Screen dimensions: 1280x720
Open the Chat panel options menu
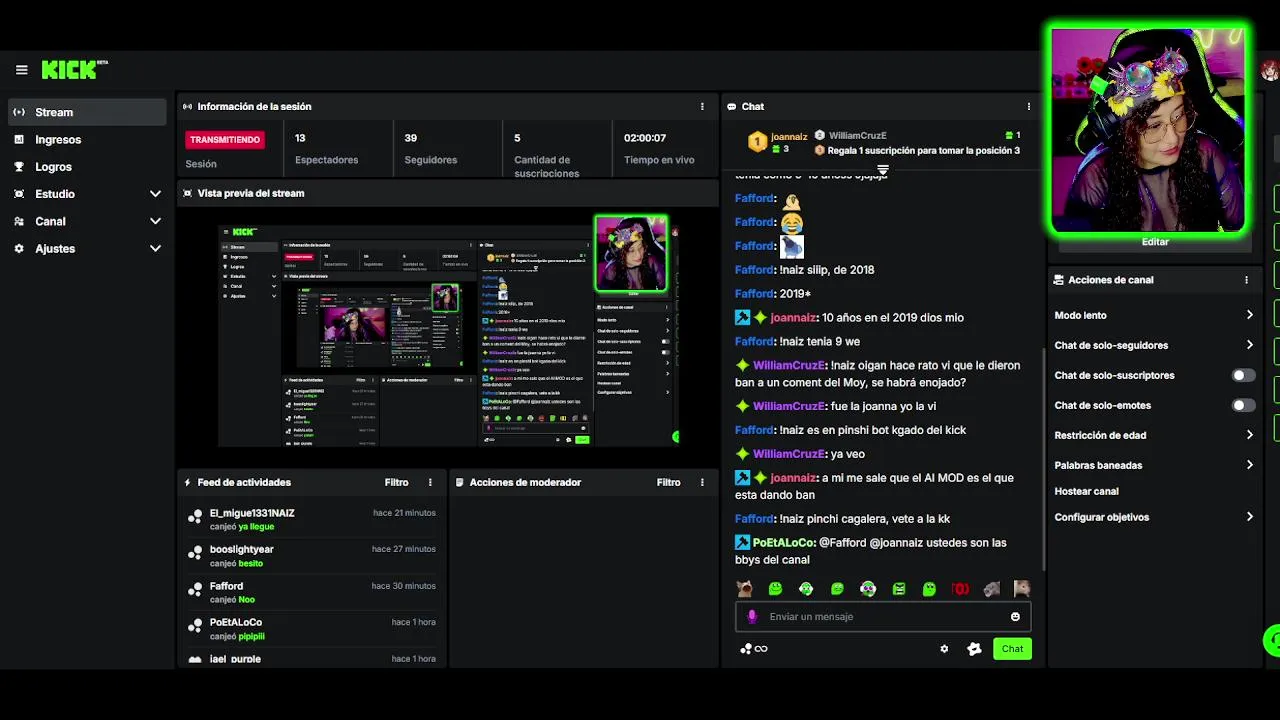(x=1028, y=106)
